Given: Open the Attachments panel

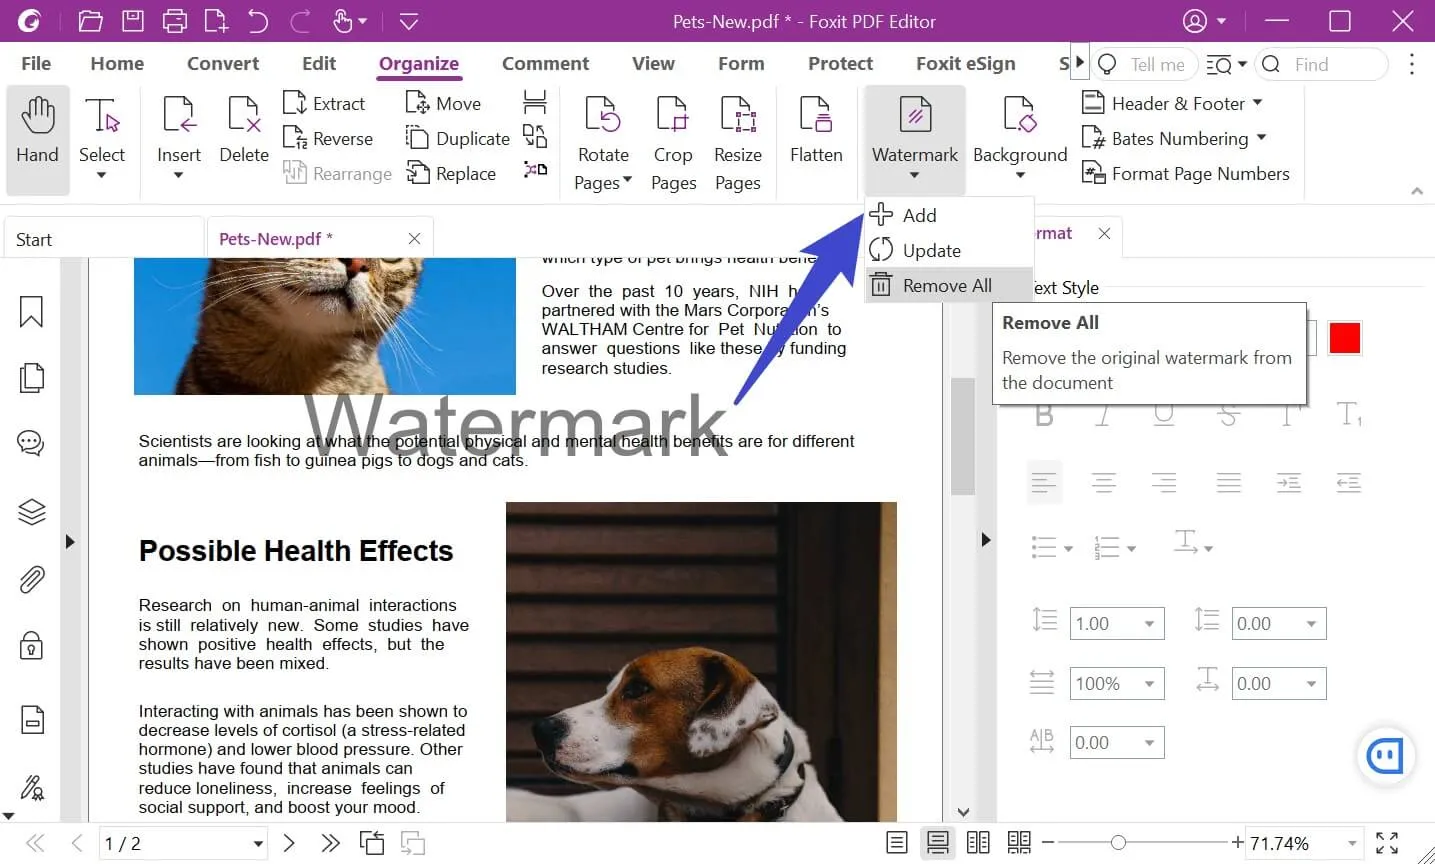Looking at the screenshot, I should (30, 579).
